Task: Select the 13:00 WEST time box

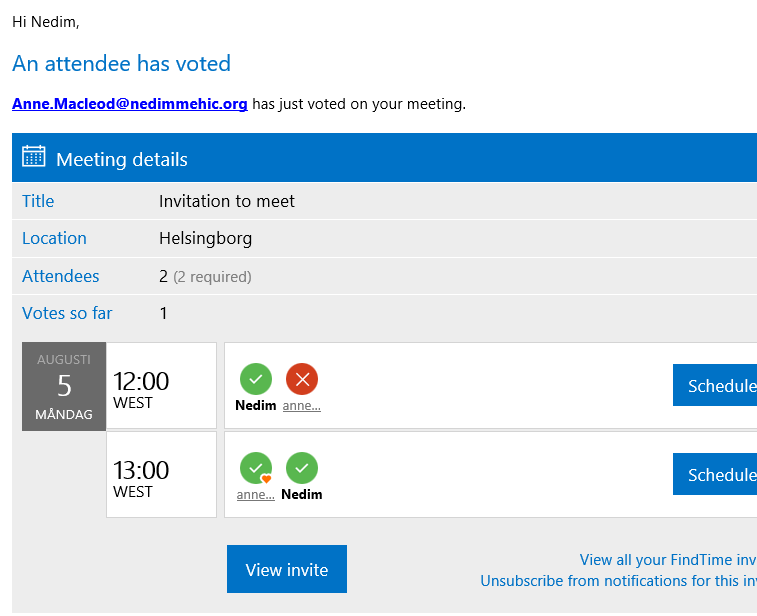Action: 161,474
